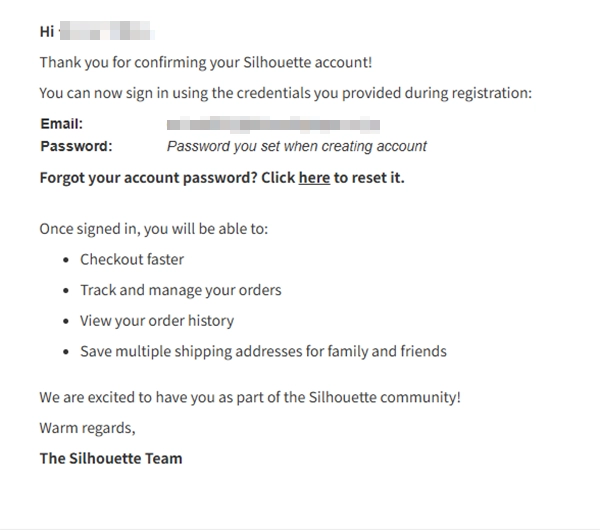The height and width of the screenshot is (530, 600).
Task: Click the "Thank you for confirming" sentence
Action: click(x=205, y=62)
